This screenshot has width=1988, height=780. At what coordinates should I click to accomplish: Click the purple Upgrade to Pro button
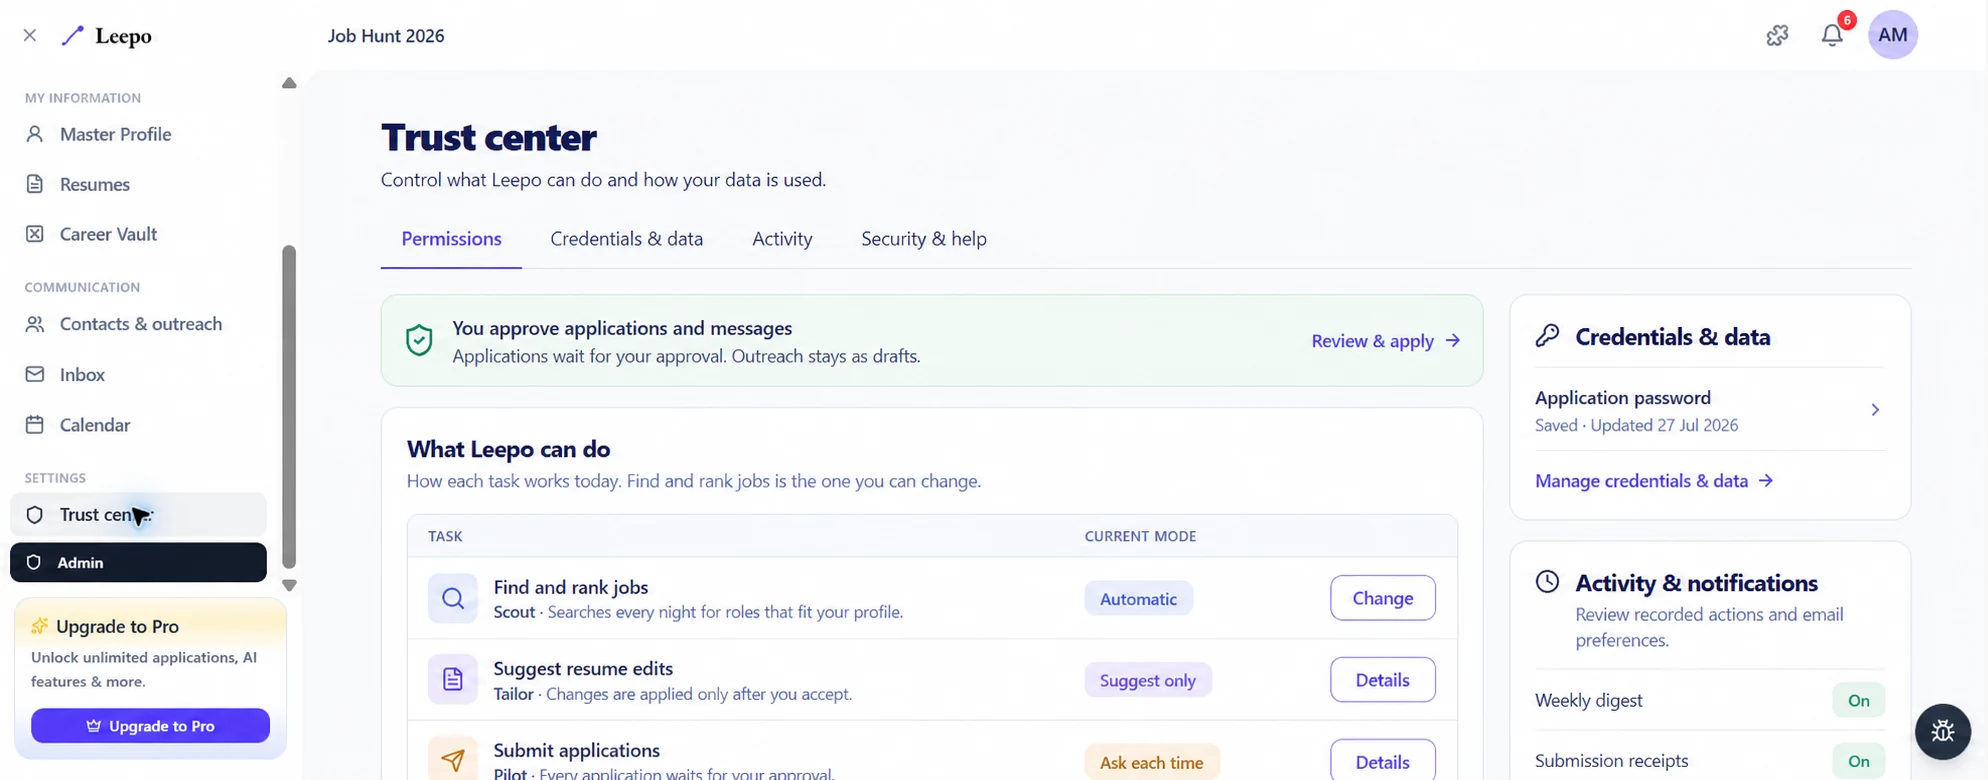coord(150,726)
